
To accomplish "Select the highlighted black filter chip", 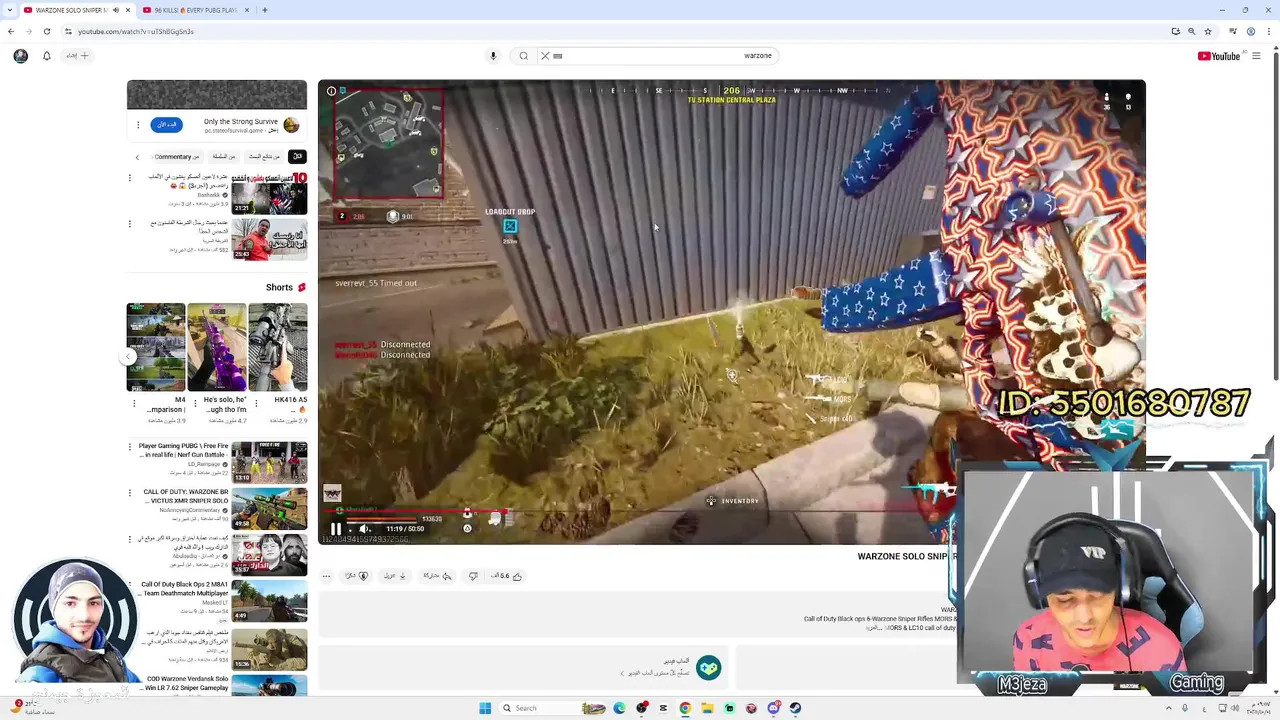I will click(297, 156).
